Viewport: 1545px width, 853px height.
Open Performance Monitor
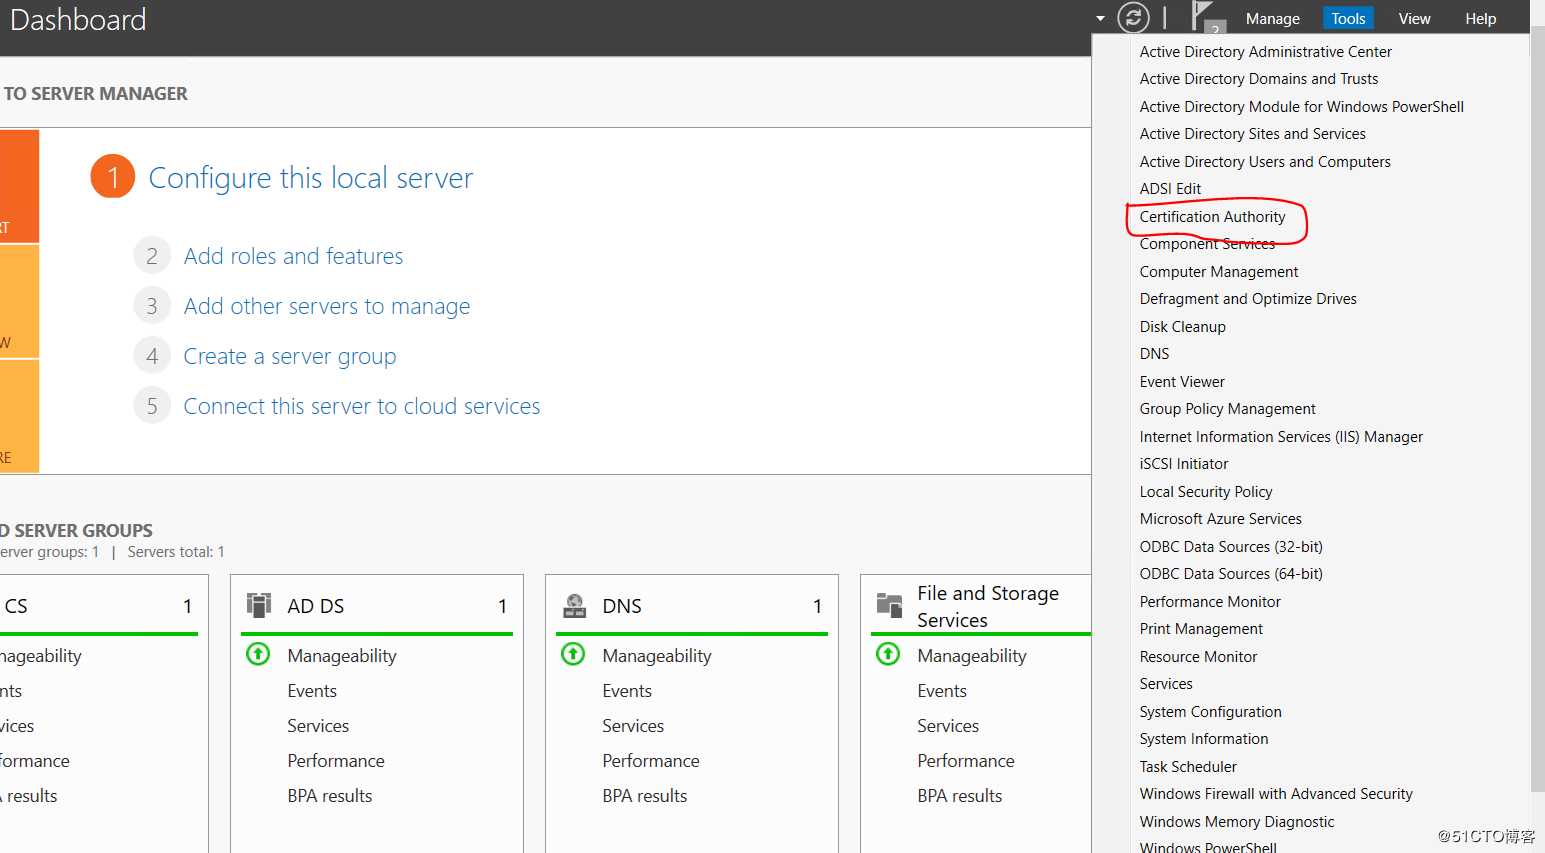(x=1210, y=602)
